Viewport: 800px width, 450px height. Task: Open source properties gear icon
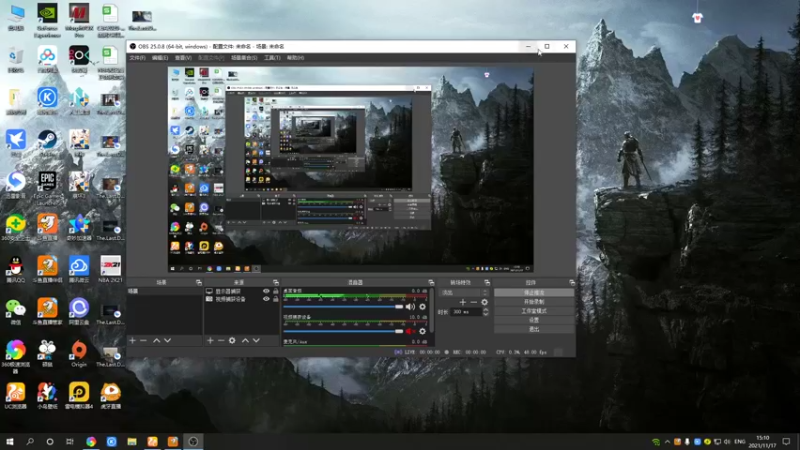click(232, 340)
